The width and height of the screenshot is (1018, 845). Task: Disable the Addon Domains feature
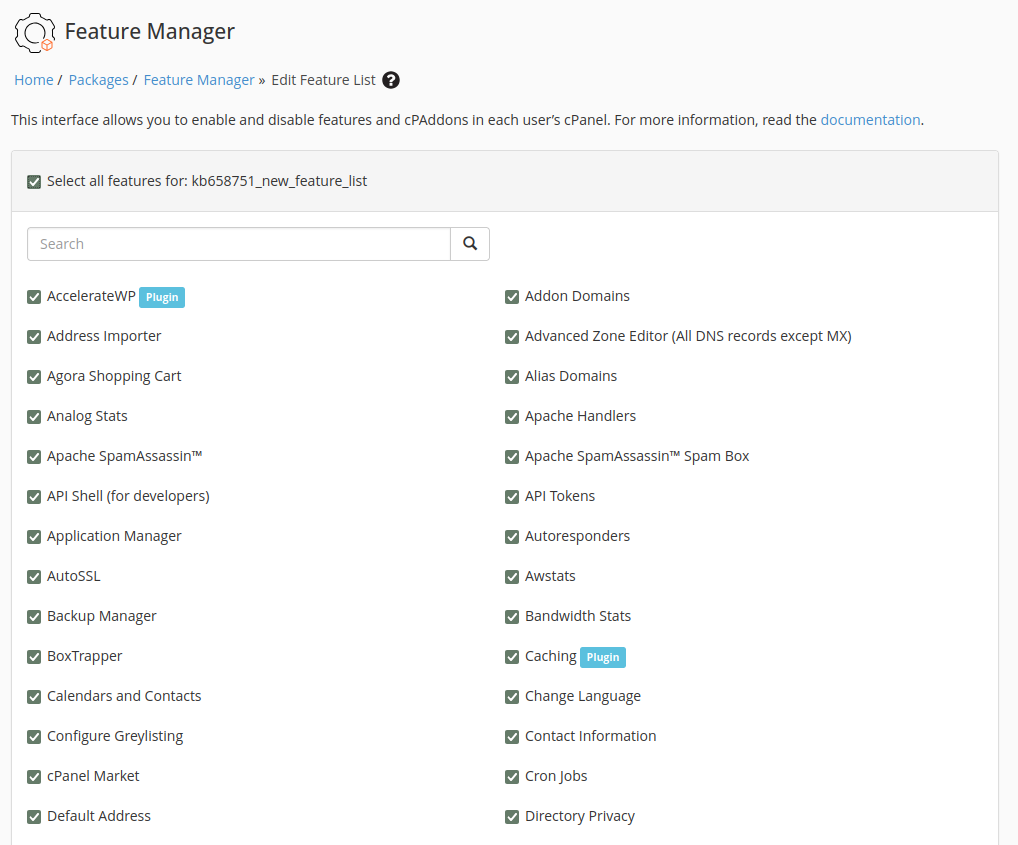click(512, 297)
